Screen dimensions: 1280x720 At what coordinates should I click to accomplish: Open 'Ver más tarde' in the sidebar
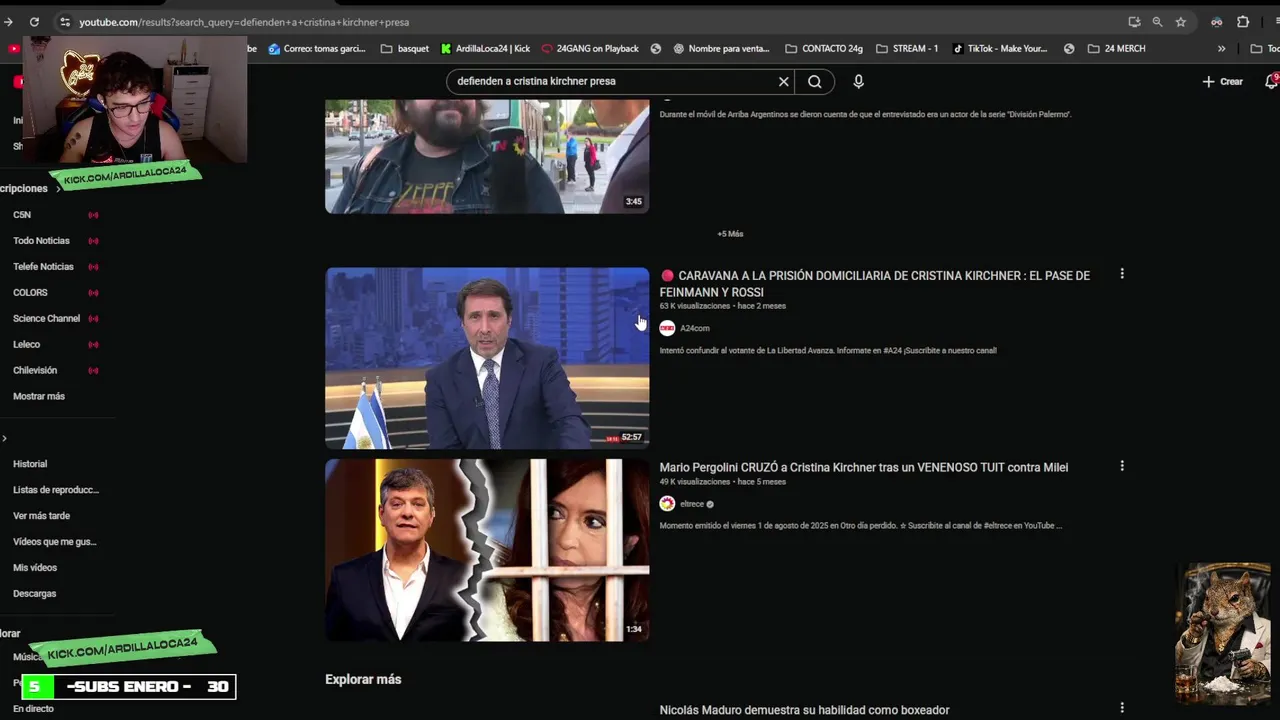pos(41,516)
